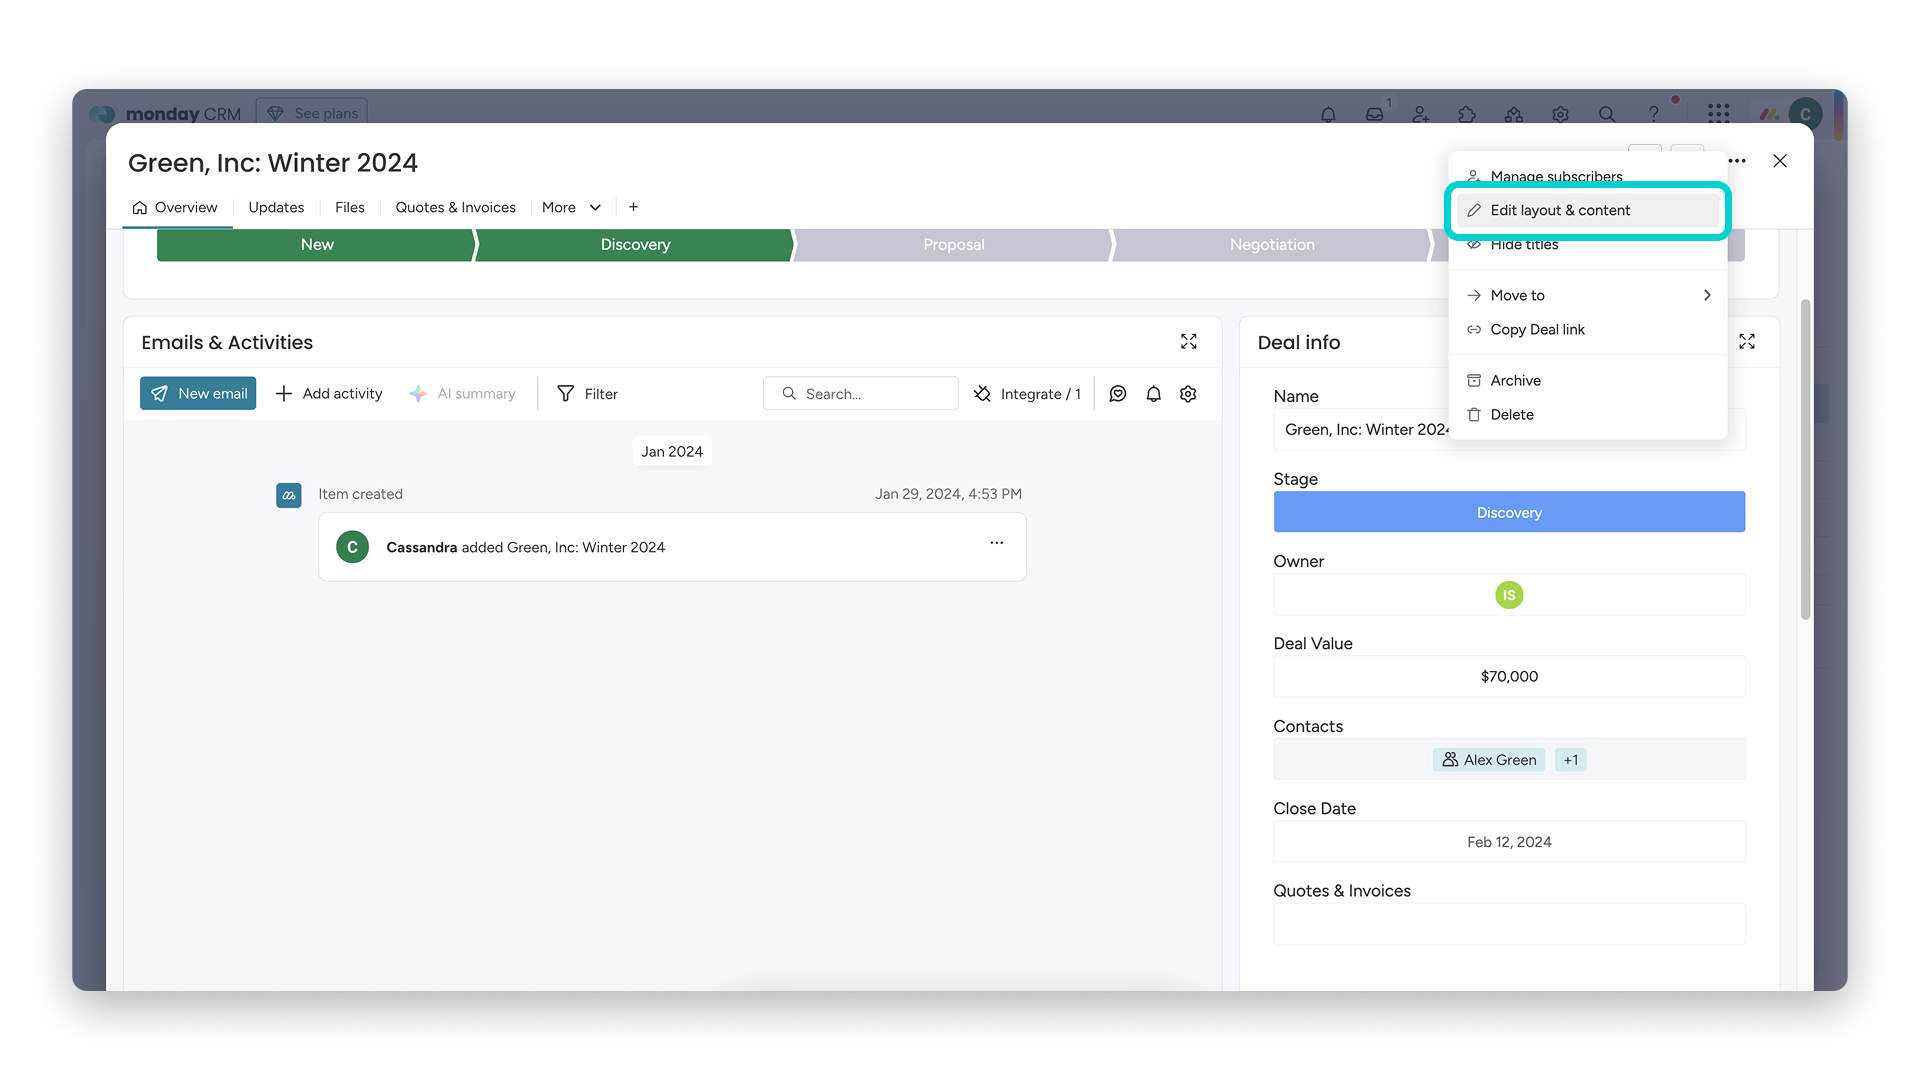The height and width of the screenshot is (1080, 1920).
Task: Open the More views dropdown
Action: click(x=572, y=207)
